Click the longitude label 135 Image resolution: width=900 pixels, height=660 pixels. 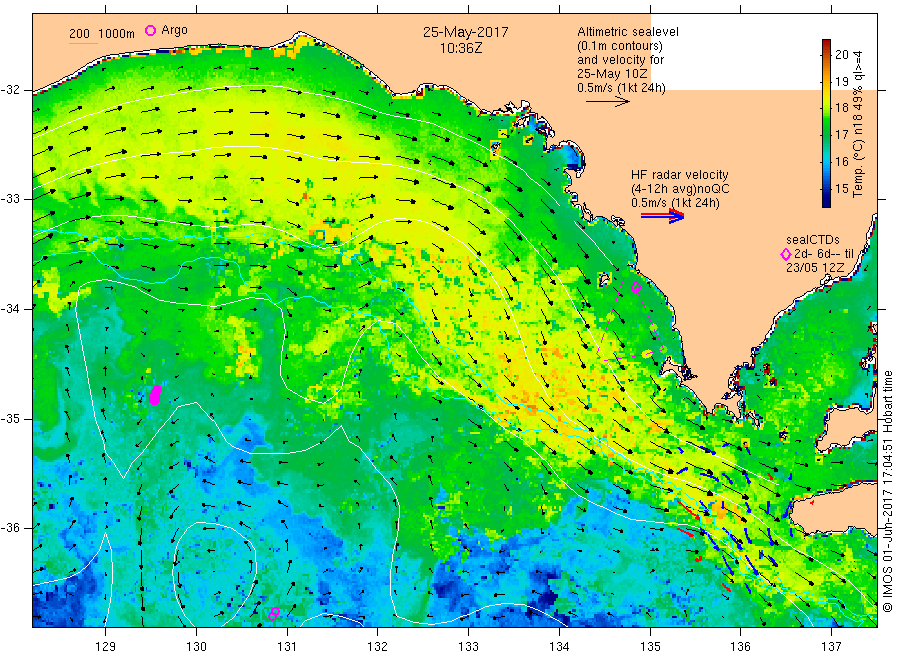(x=650, y=647)
